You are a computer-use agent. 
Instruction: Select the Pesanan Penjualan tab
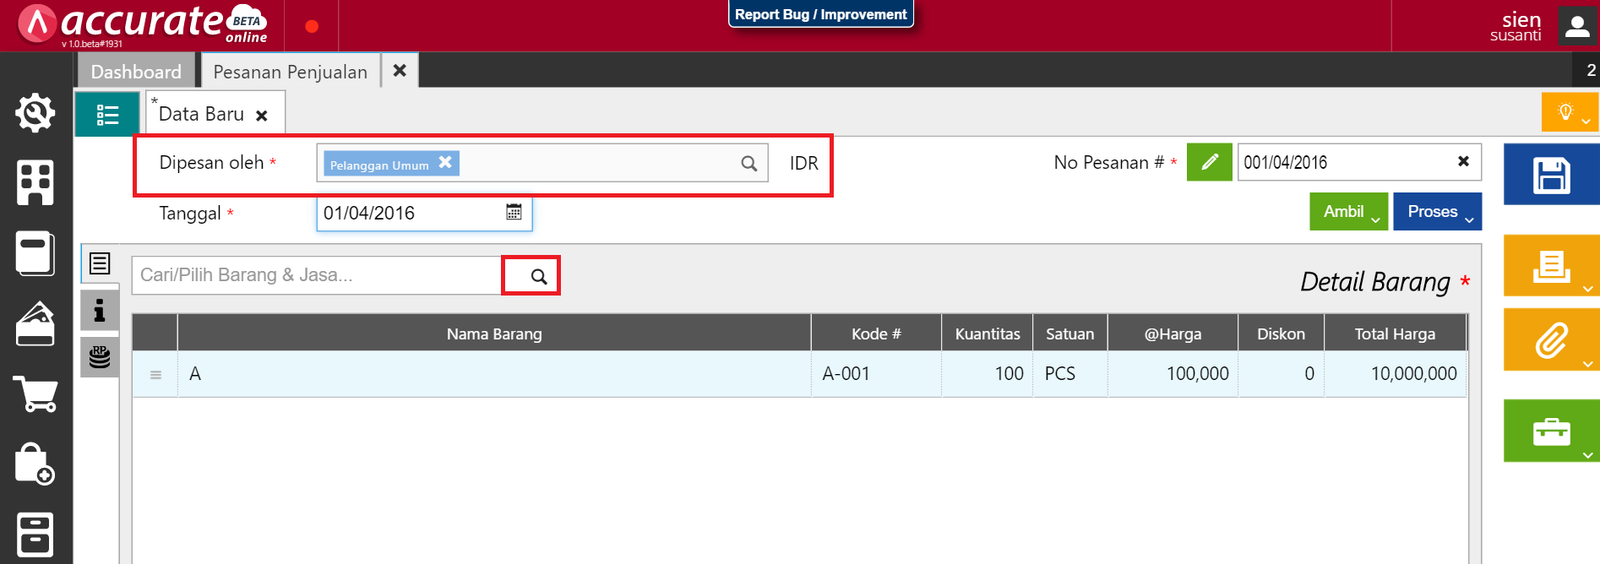click(x=290, y=72)
